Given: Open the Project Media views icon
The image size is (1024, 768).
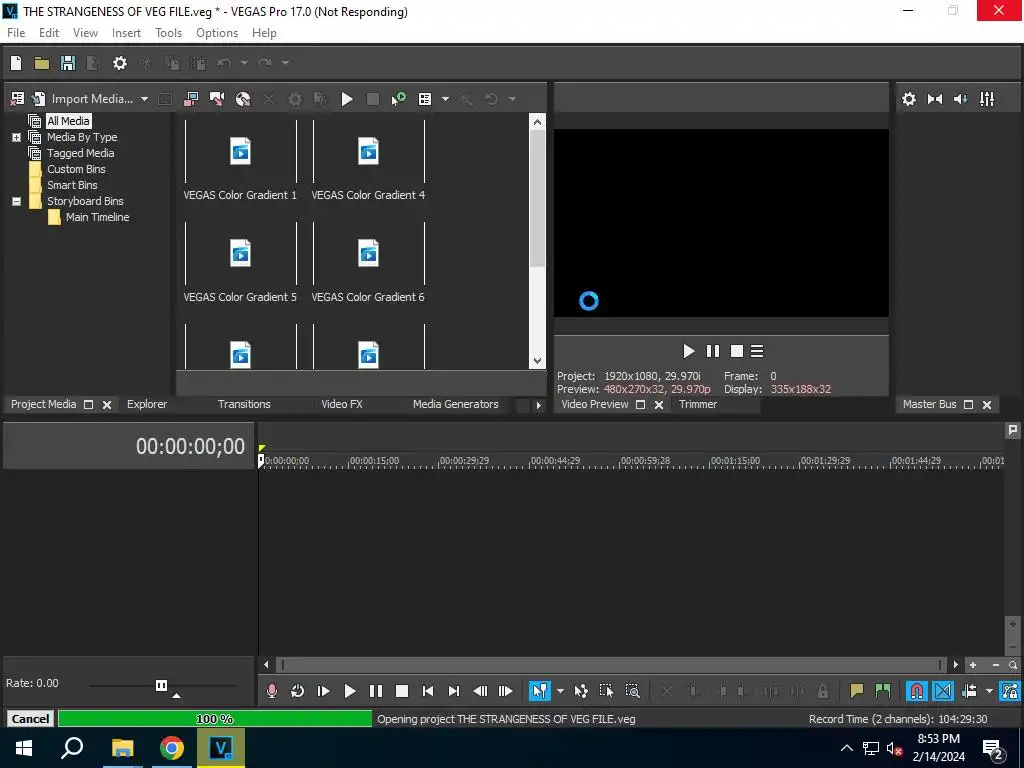Looking at the screenshot, I should (x=424, y=99).
